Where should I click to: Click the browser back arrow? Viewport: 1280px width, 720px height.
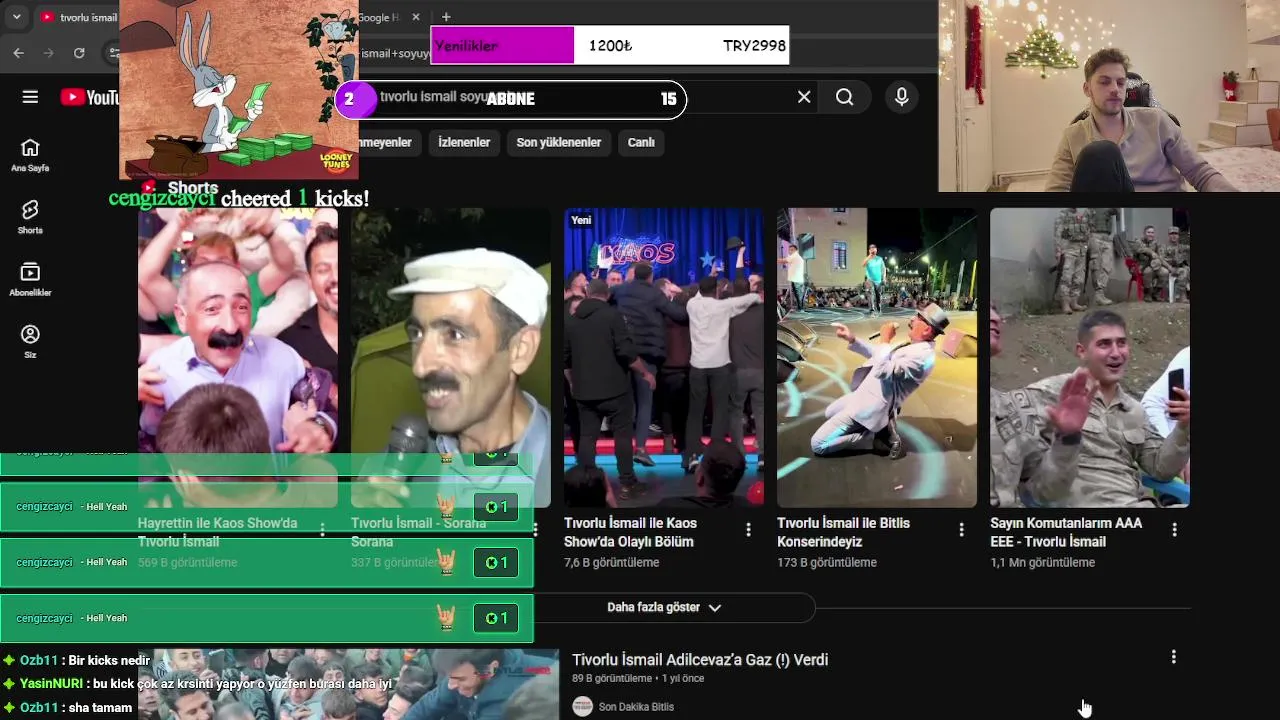coord(18,53)
